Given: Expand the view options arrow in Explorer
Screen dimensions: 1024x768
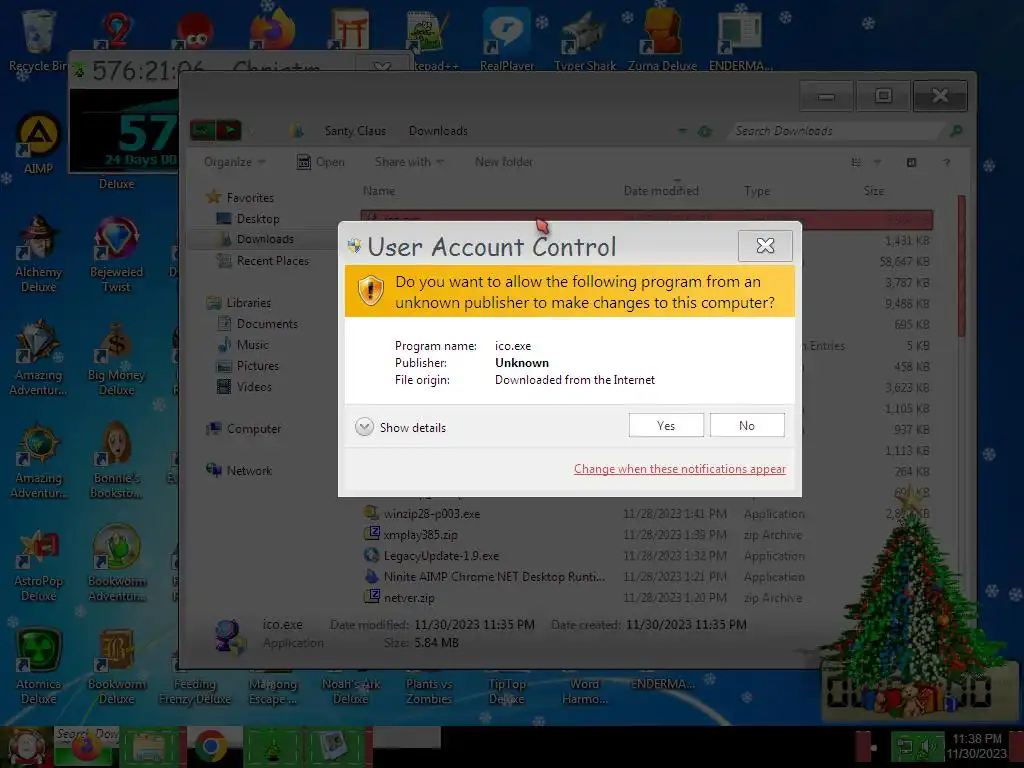Looking at the screenshot, I should pos(878,162).
